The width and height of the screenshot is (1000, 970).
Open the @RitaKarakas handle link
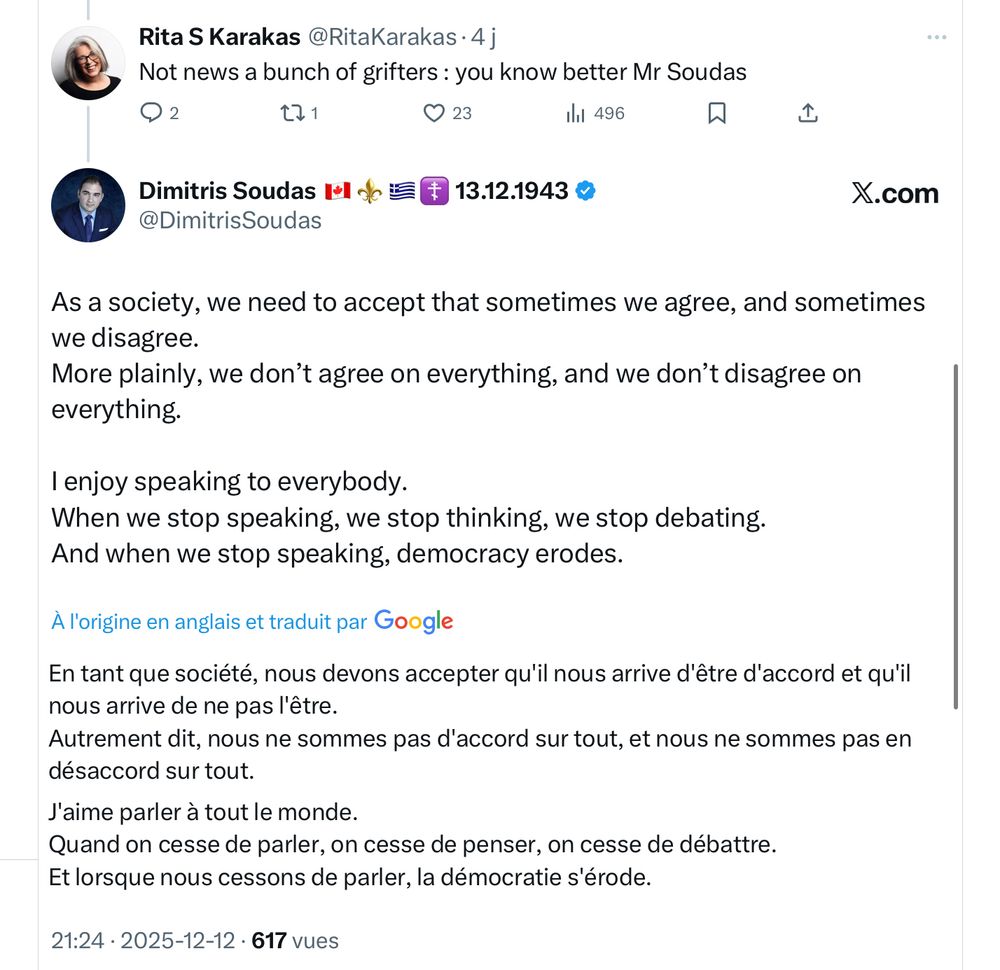point(381,38)
